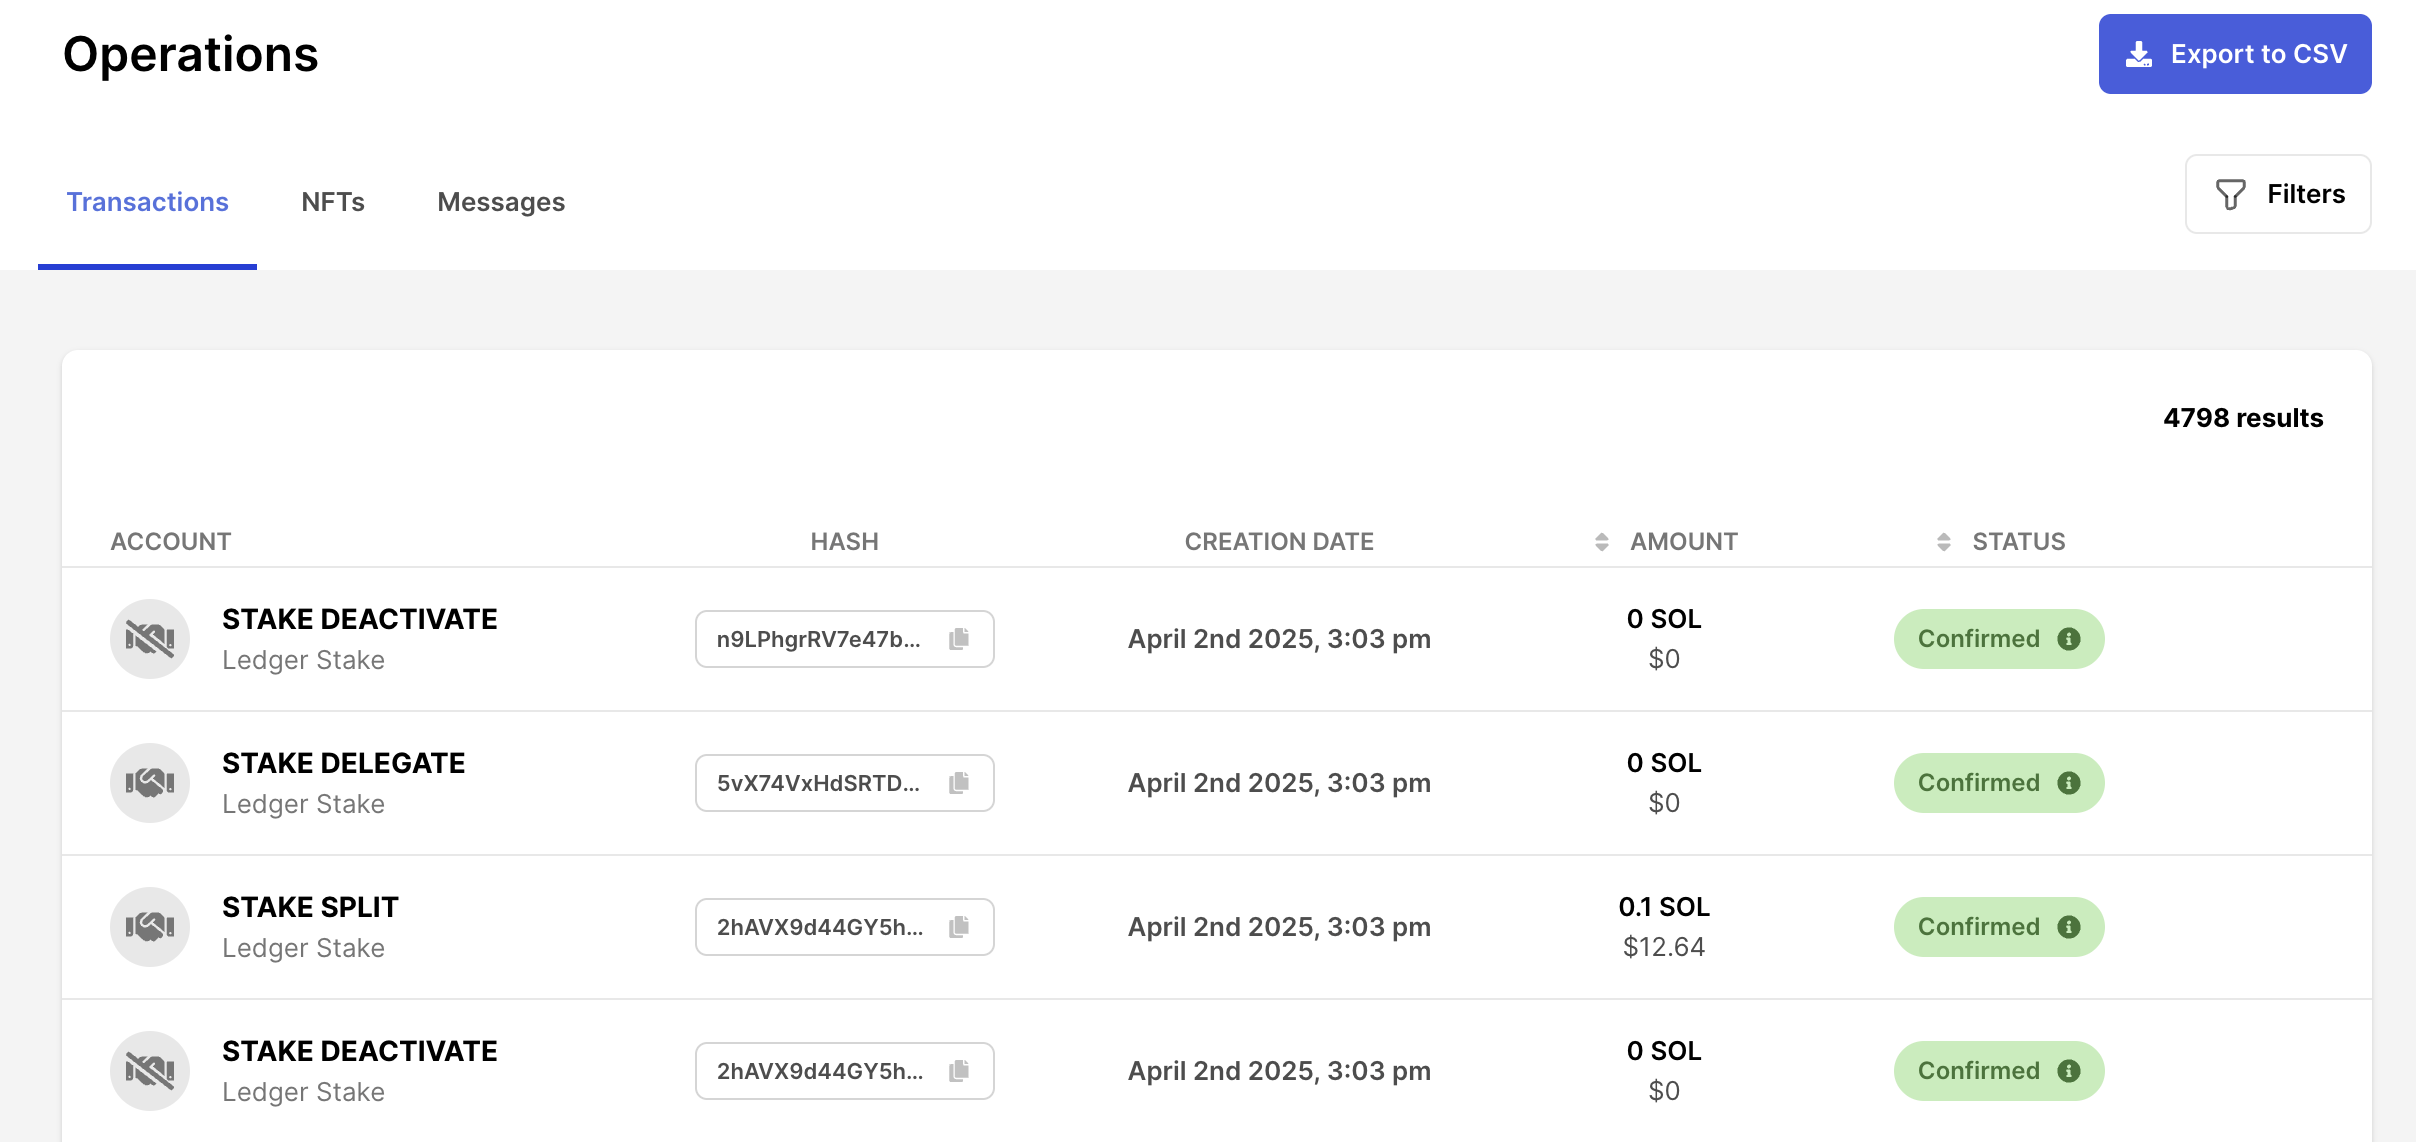Click info icon on Stake Split status
Viewport: 2416px width, 1142px height.
pyautogui.click(x=2069, y=927)
